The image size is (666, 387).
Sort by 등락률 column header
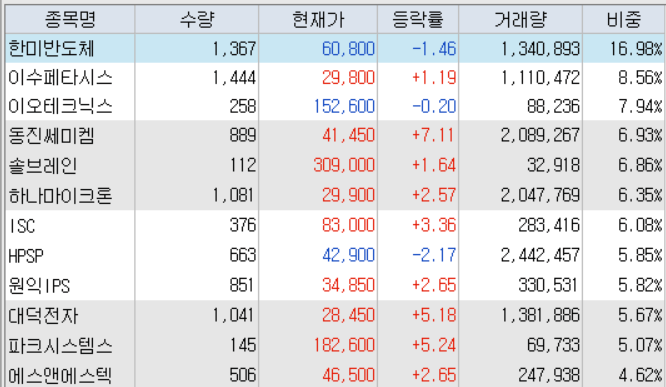(x=418, y=20)
